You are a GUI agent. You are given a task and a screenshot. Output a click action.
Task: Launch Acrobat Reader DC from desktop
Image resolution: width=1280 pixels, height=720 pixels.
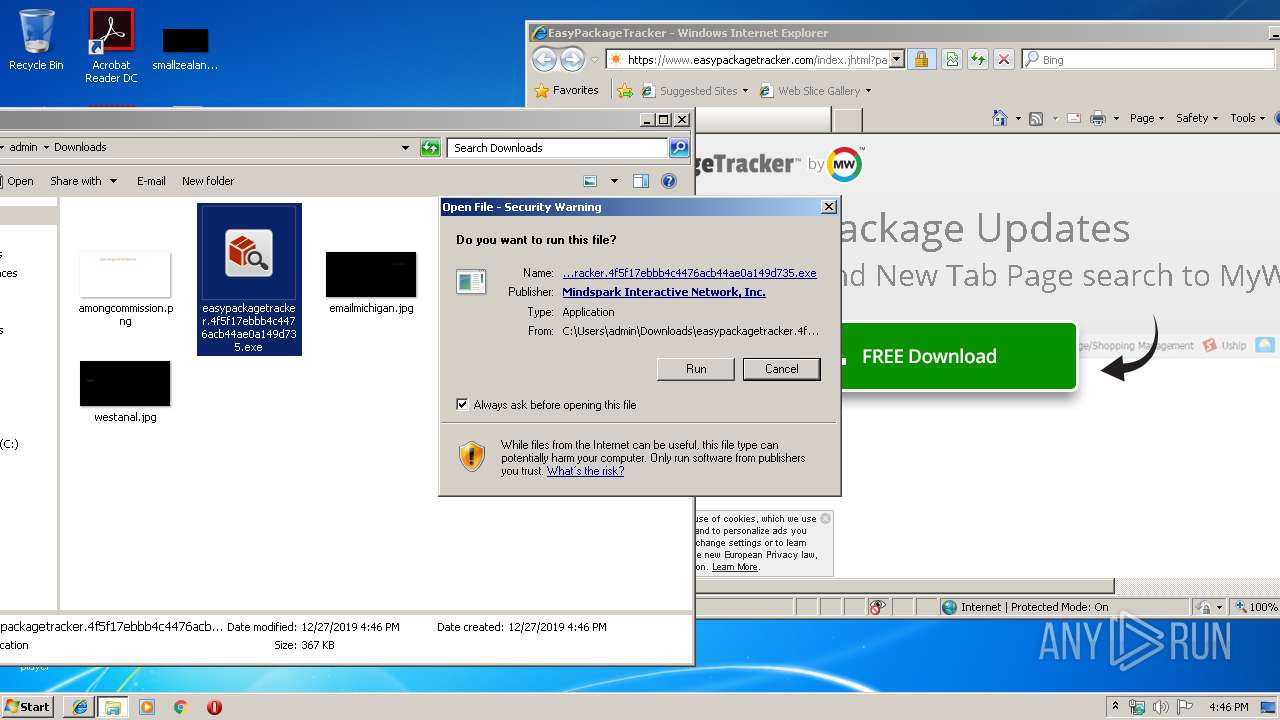click(111, 45)
